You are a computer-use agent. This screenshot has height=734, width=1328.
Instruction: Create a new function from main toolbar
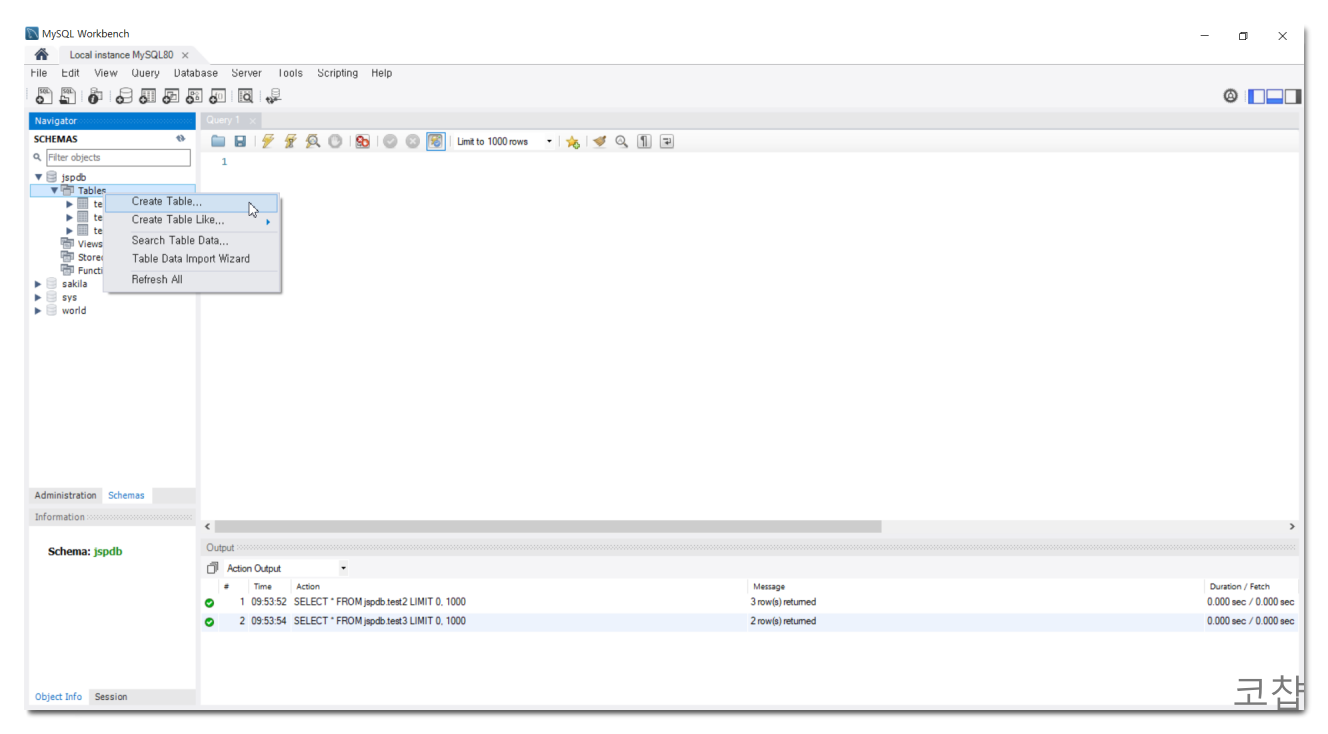point(217,96)
